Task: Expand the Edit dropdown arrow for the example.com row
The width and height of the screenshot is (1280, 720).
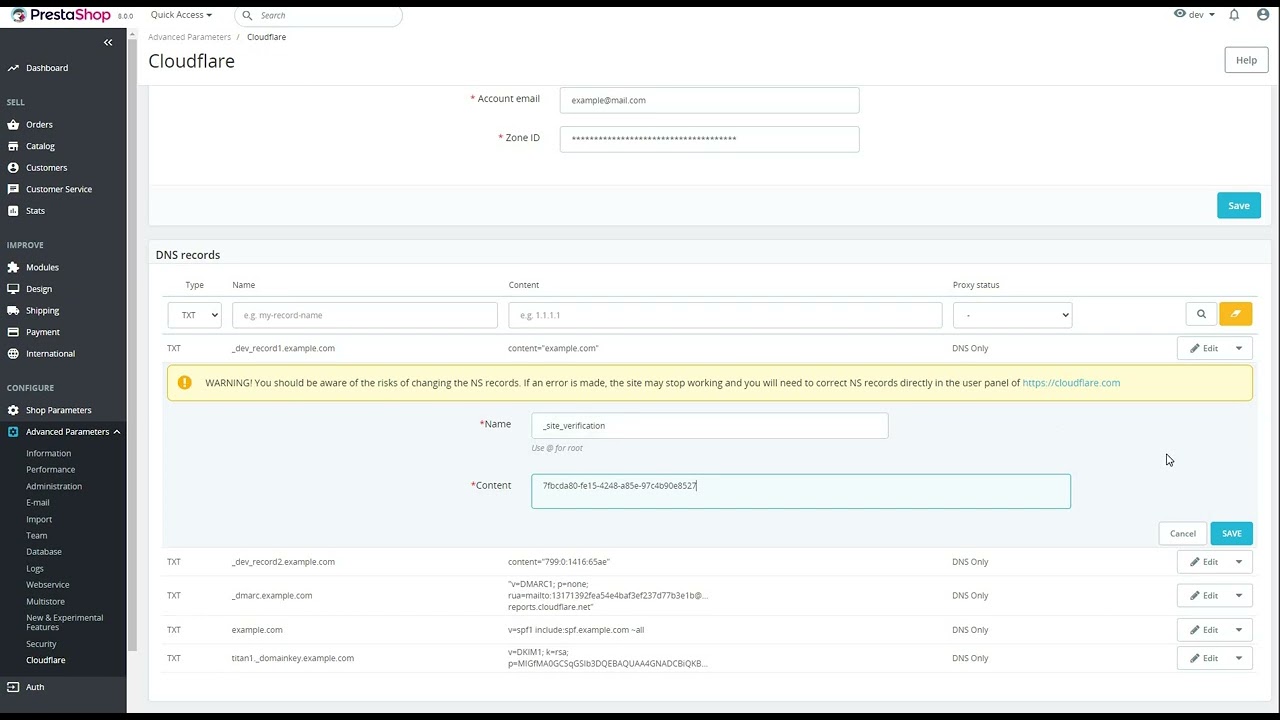Action: point(1239,630)
